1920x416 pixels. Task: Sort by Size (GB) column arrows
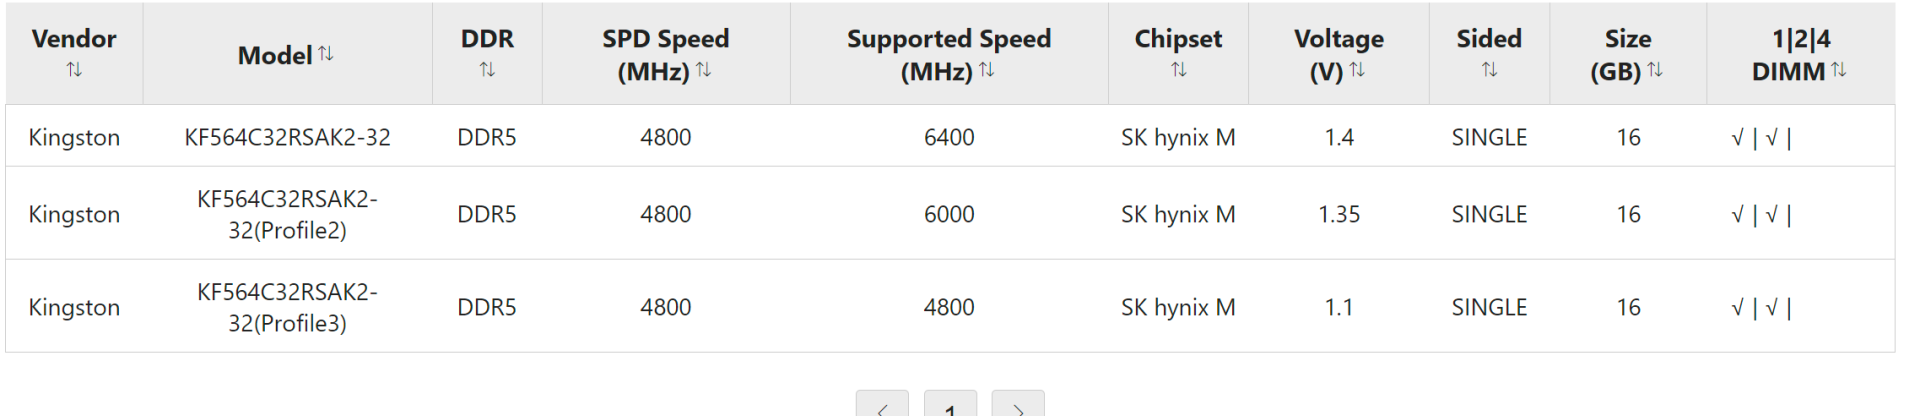pos(1655,70)
